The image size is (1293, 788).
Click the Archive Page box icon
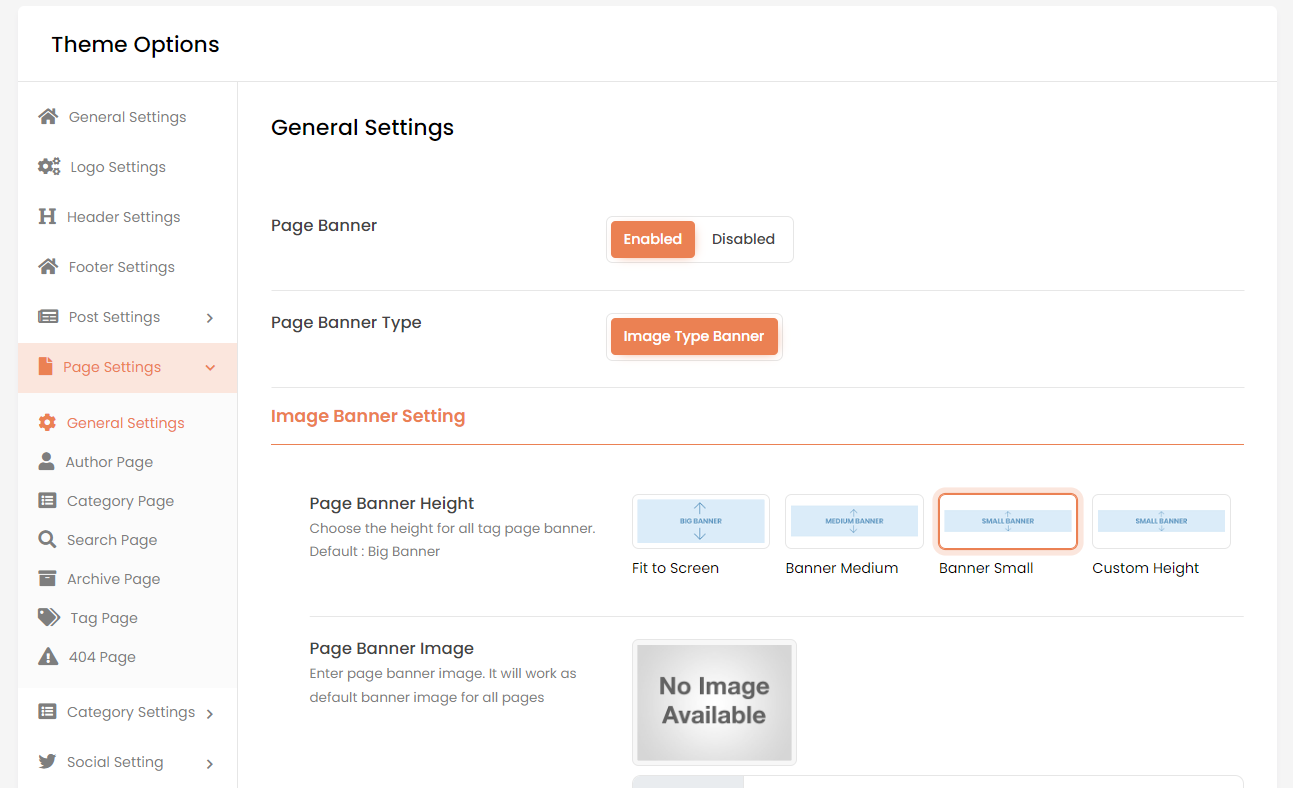[47, 579]
